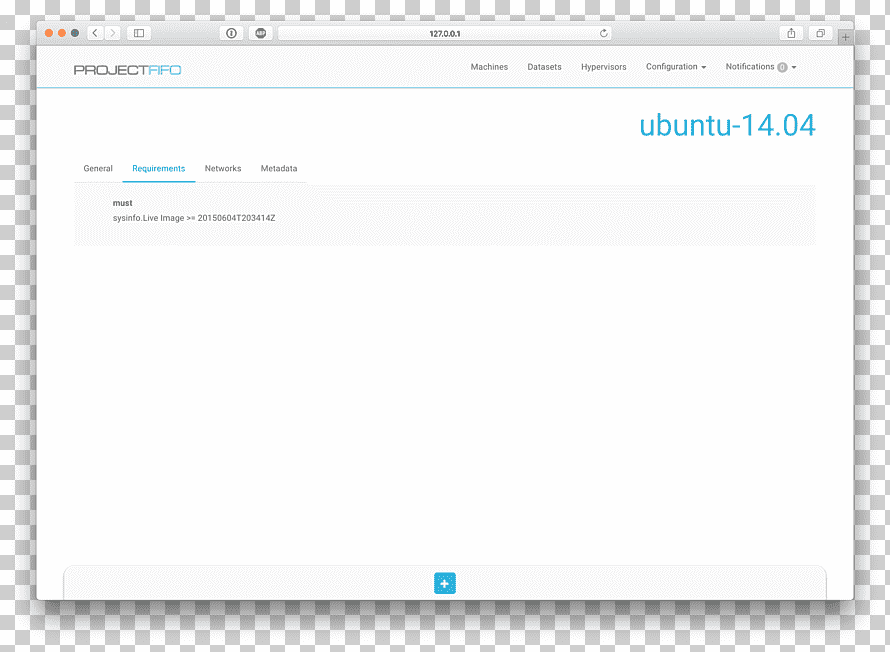This screenshot has height=652, width=890.
Task: Switch to the Metadata tab
Action: pyautogui.click(x=279, y=169)
